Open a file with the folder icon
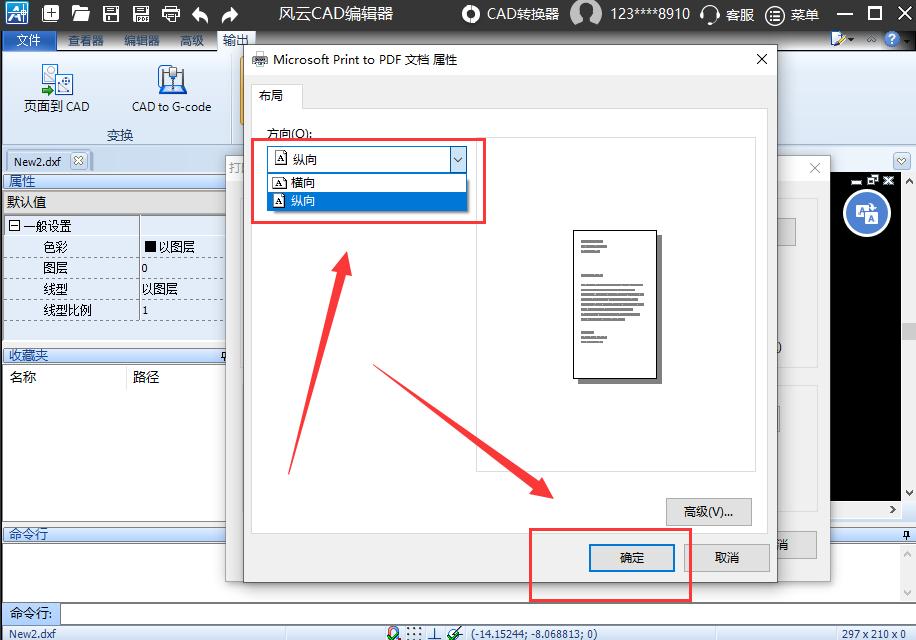 tap(81, 13)
